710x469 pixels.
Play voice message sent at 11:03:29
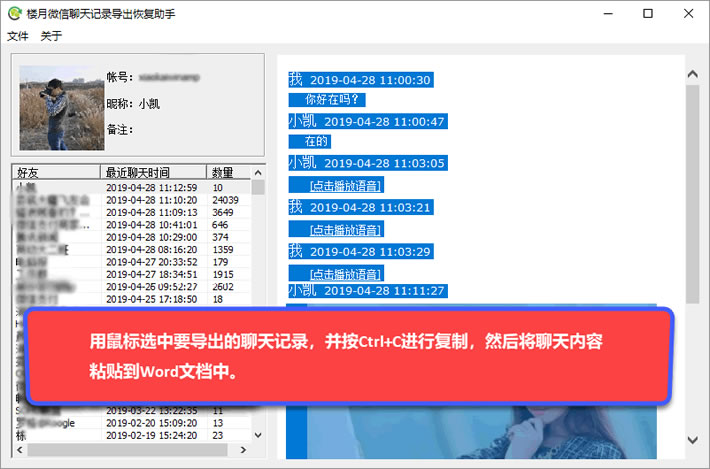click(345, 274)
